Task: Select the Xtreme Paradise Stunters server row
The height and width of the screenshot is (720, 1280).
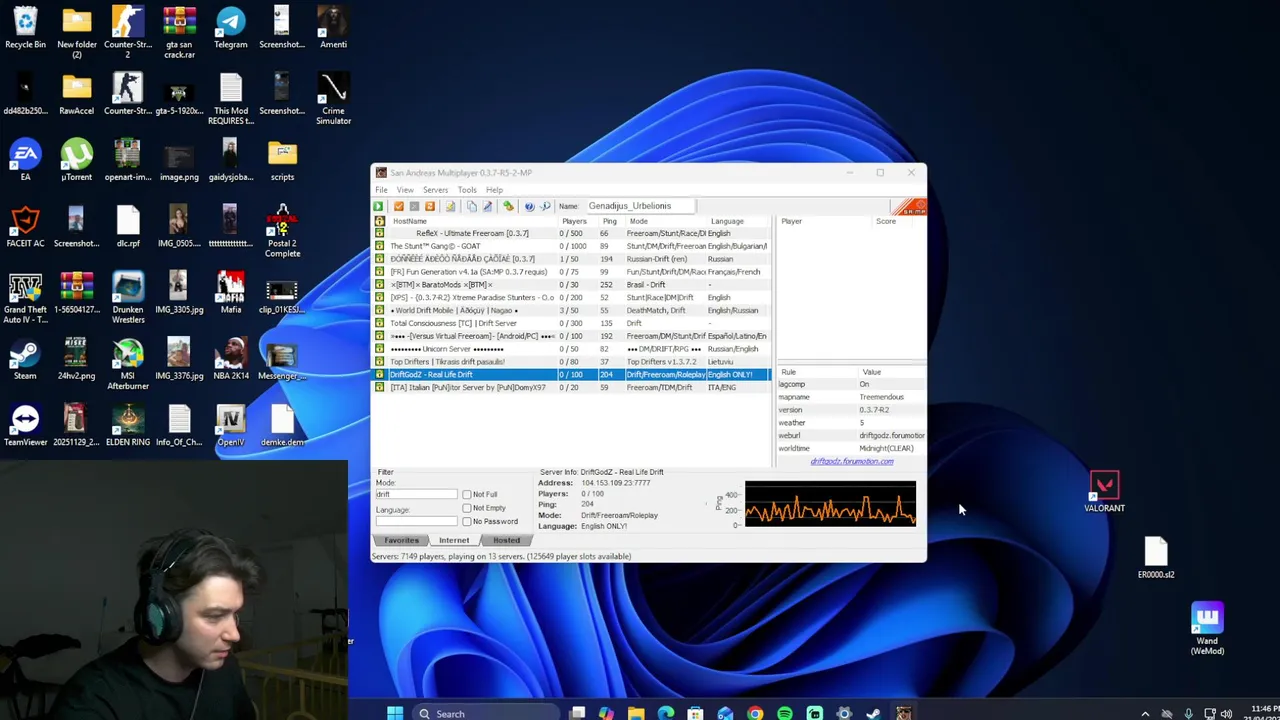Action: (x=571, y=298)
